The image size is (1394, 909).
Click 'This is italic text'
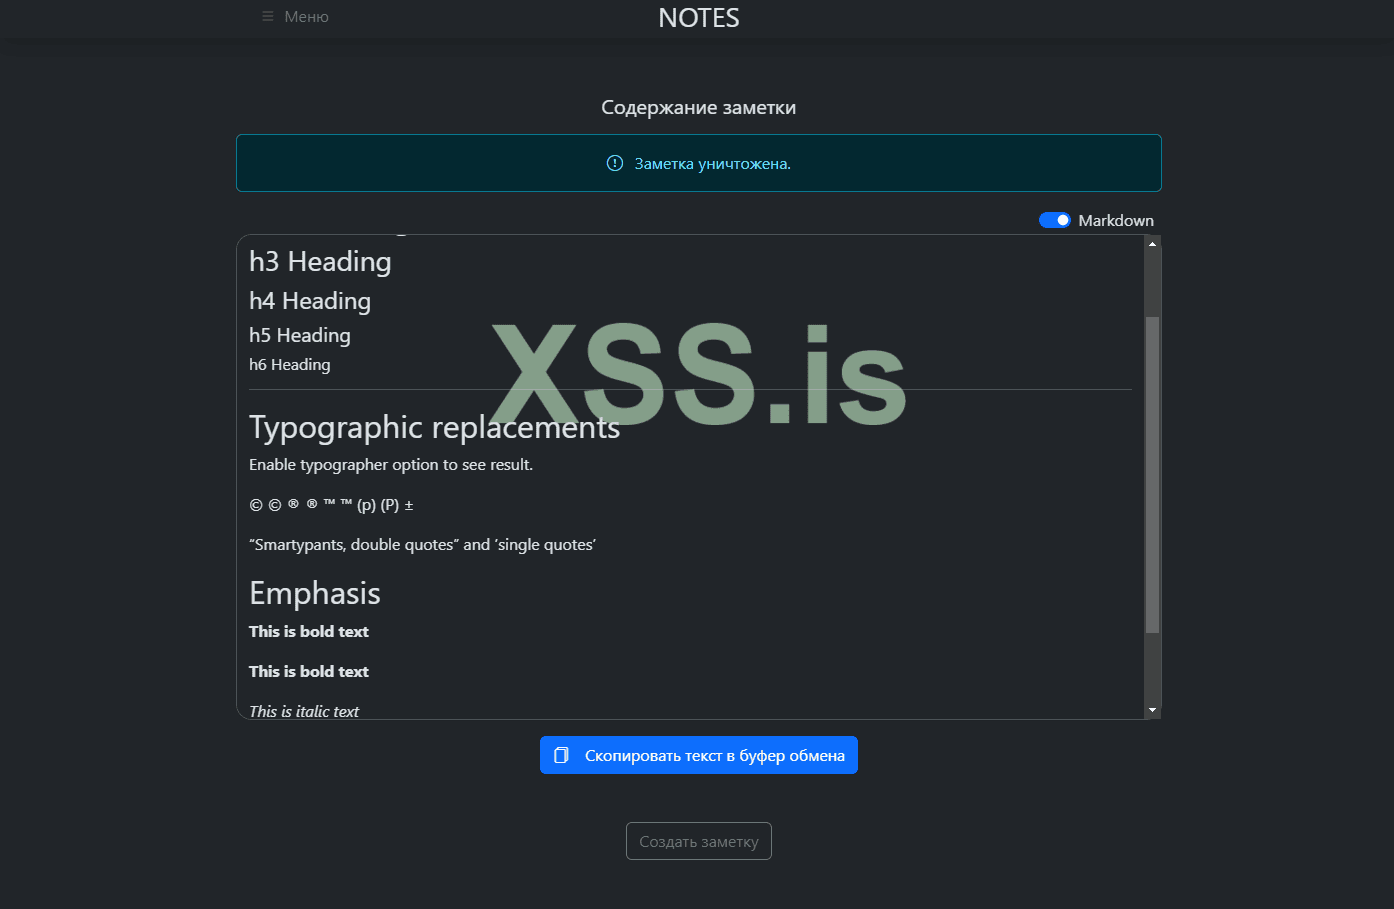(304, 711)
